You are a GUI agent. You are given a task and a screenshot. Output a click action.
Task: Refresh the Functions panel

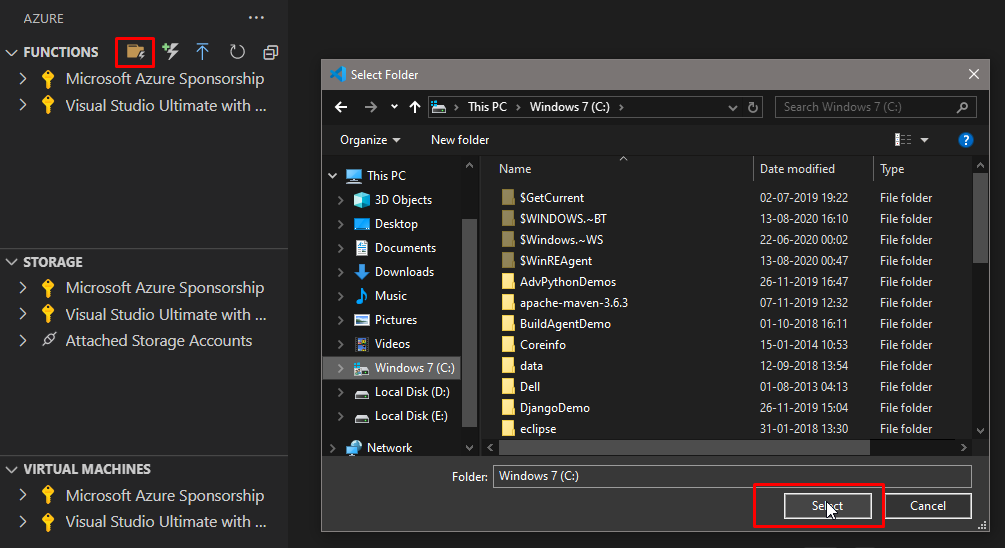(x=237, y=52)
